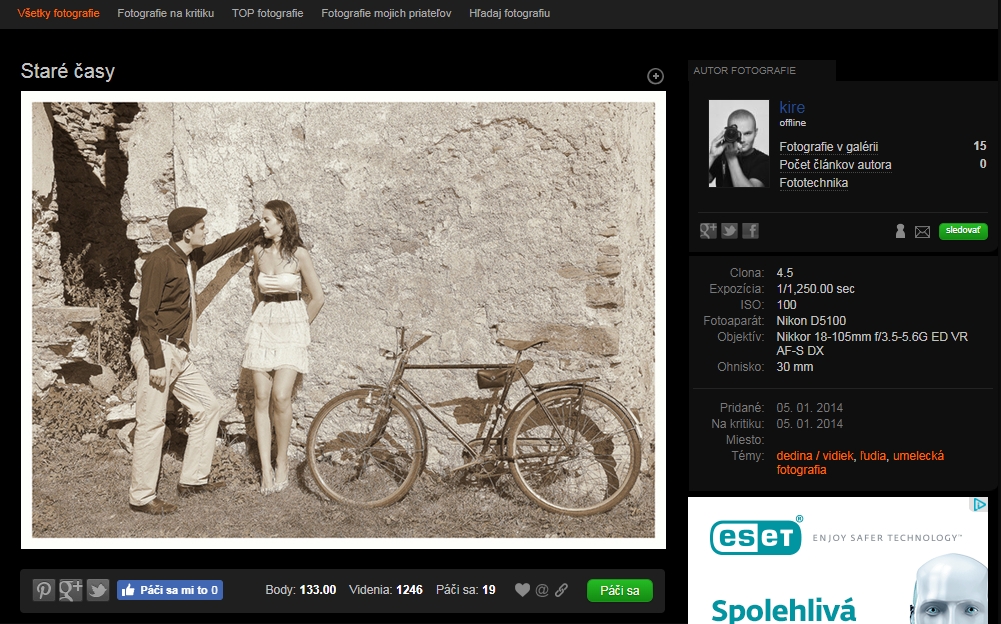Switch to the 'TOP fotografie' tab

[267, 14]
